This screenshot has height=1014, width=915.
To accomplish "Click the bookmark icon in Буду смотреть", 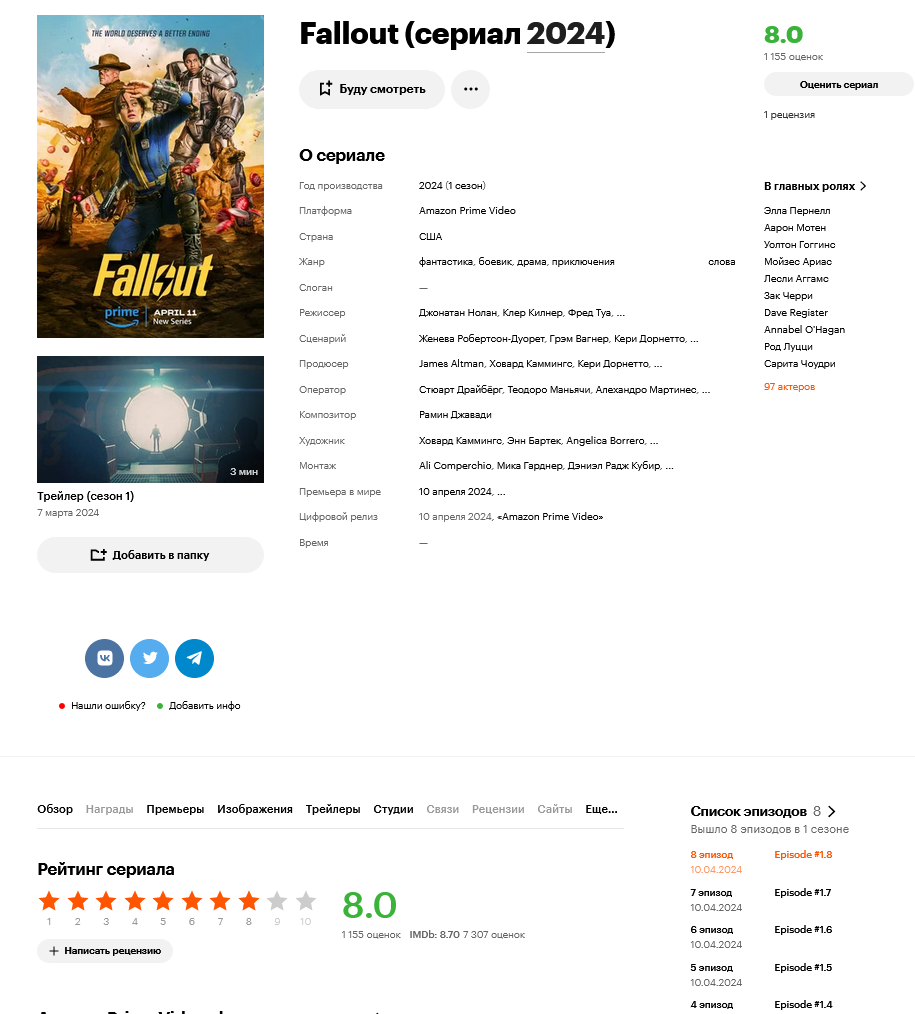I will [325, 89].
